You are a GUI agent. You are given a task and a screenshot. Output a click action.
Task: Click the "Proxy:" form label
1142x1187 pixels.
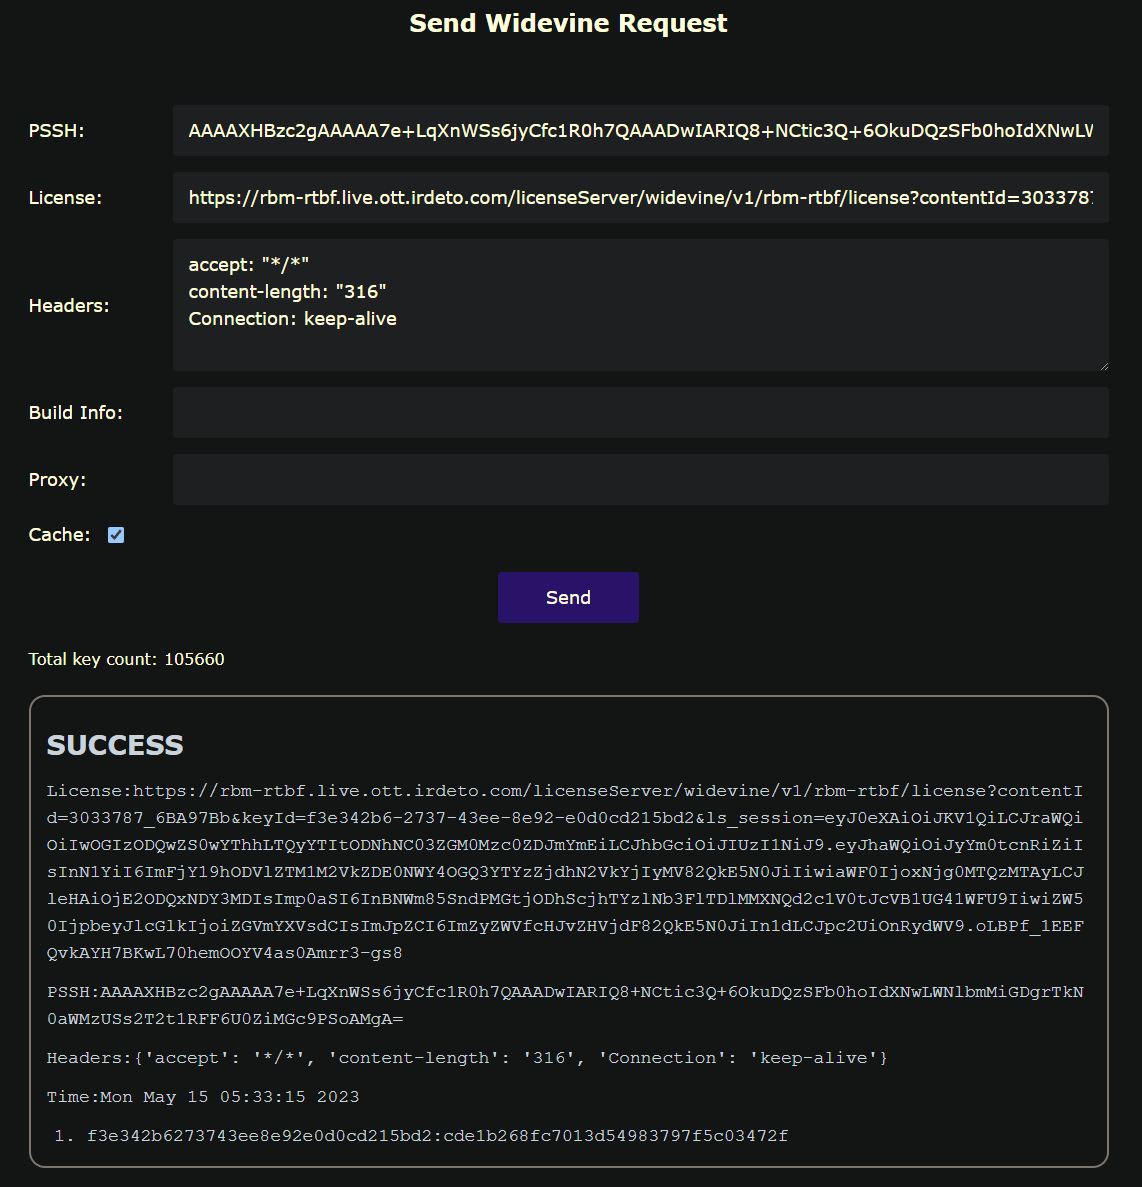pyautogui.click(x=57, y=480)
